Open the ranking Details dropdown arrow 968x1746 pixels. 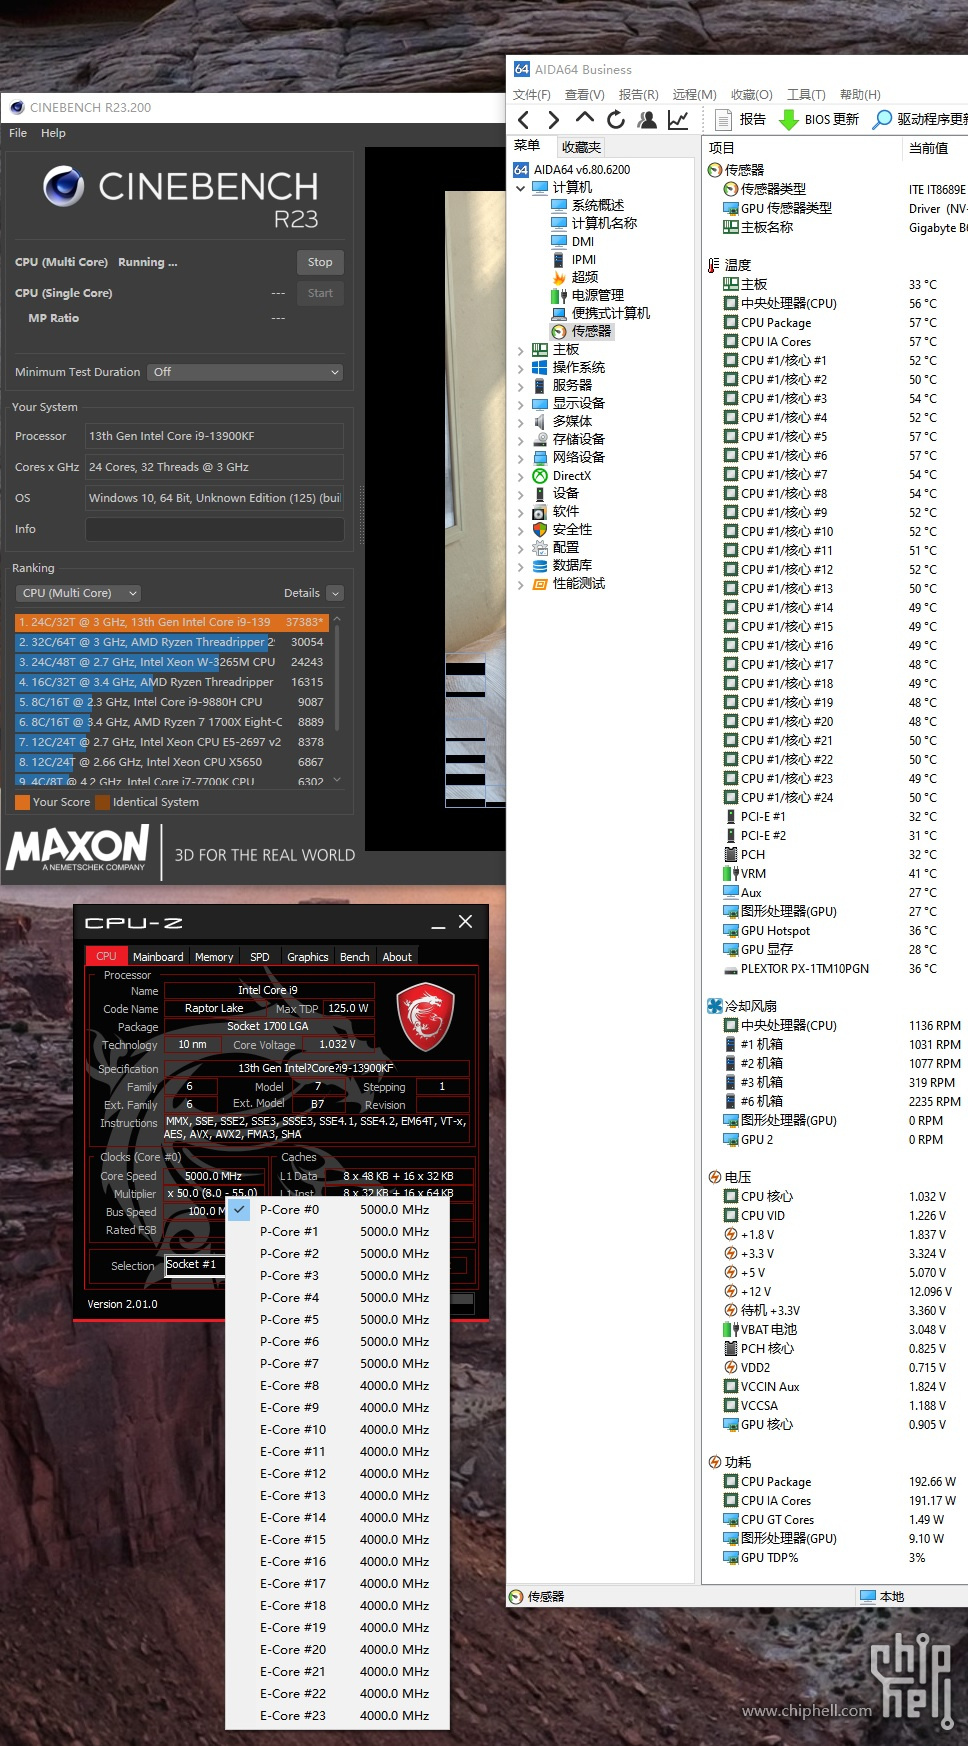click(335, 593)
